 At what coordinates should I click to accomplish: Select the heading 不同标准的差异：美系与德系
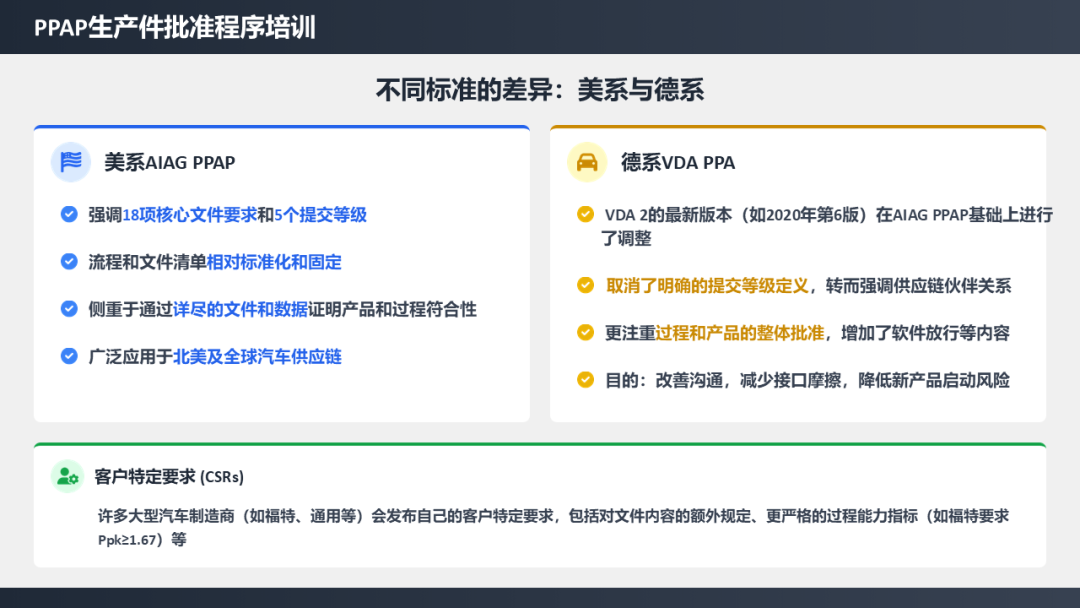tap(540, 90)
